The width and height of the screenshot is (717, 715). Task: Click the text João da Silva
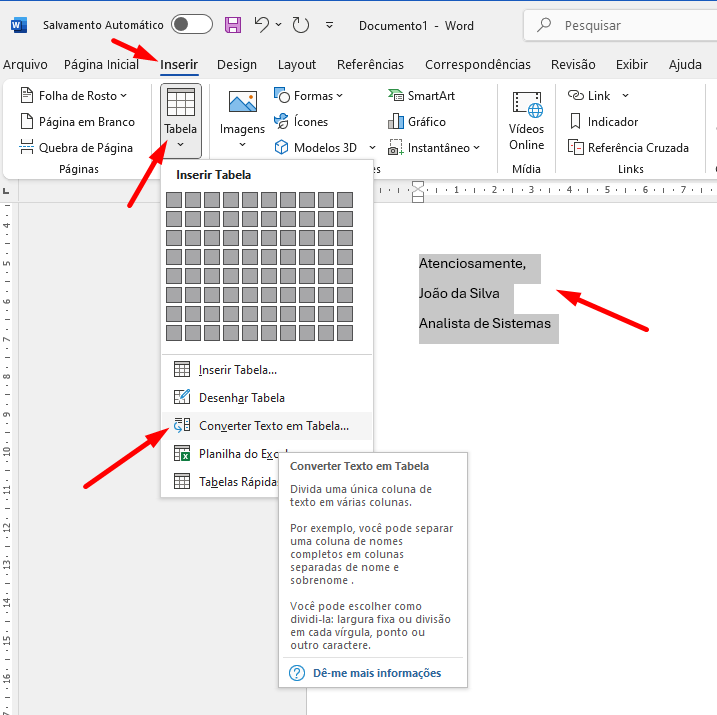(459, 293)
